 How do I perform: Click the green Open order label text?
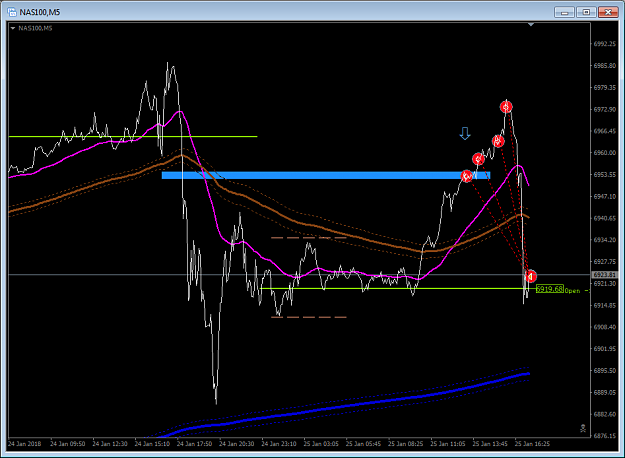(572, 291)
